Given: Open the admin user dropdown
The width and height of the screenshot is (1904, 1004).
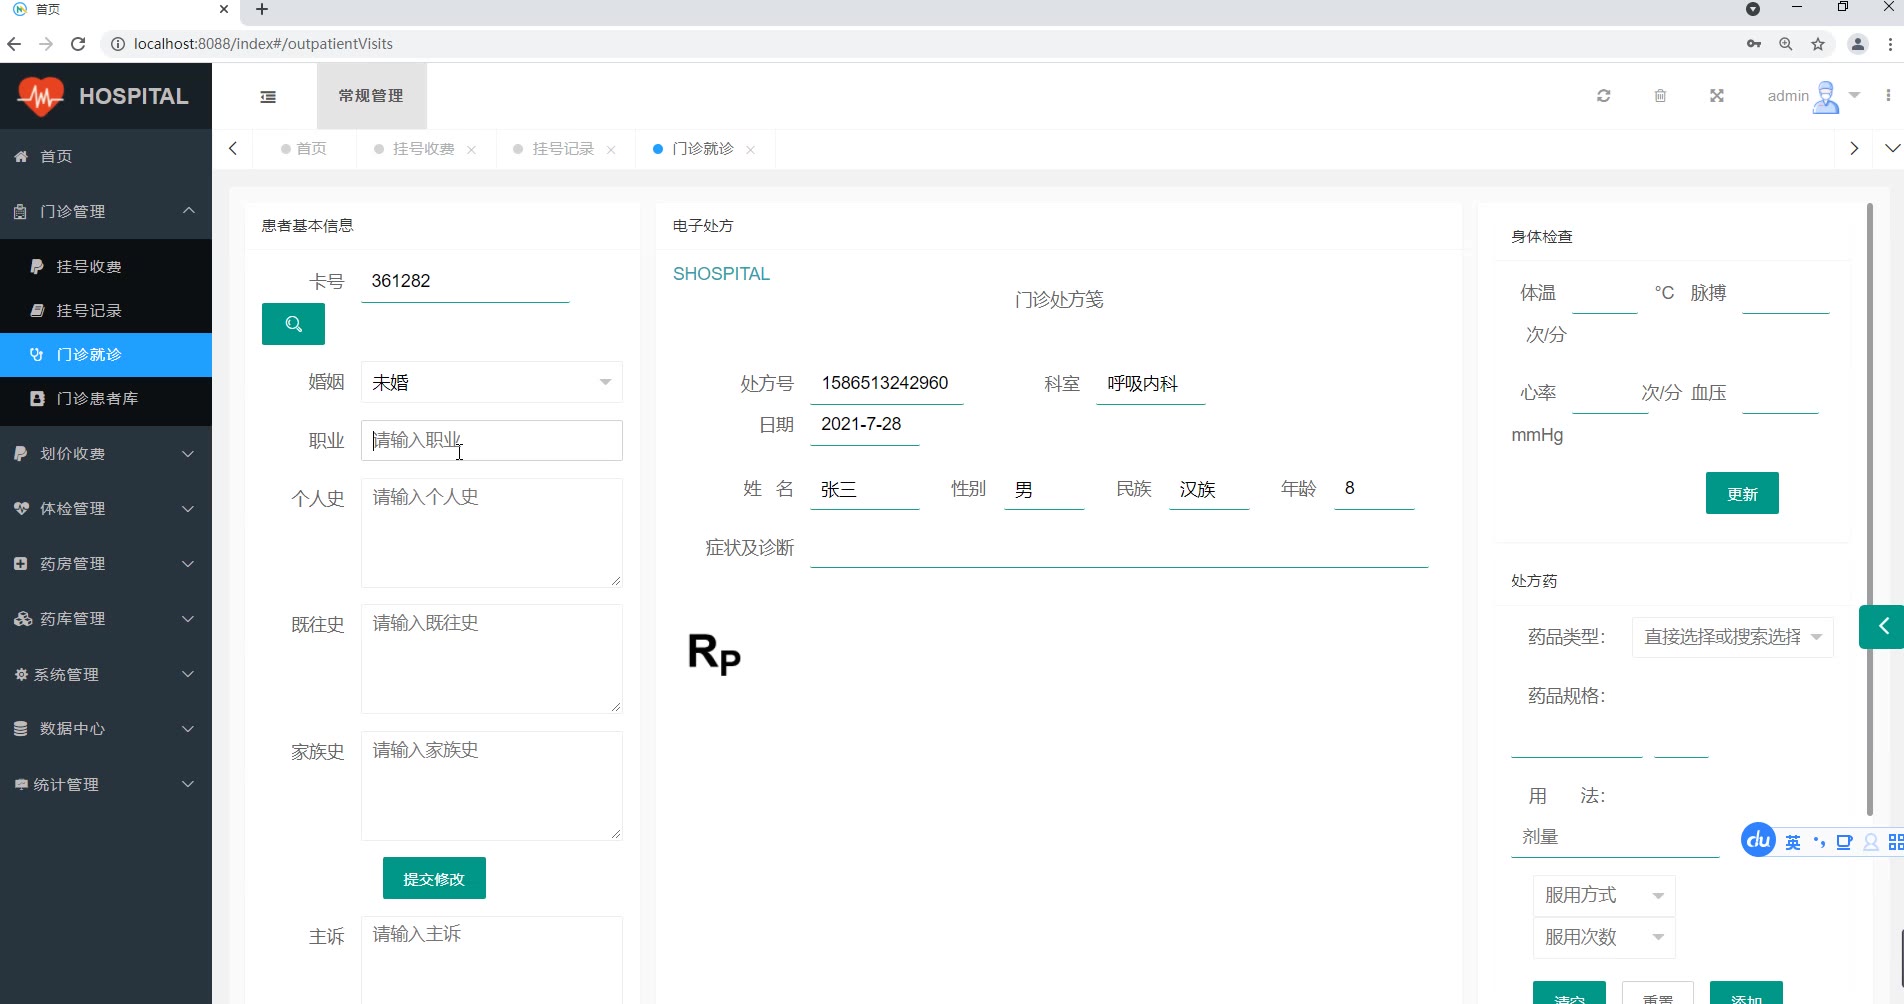Looking at the screenshot, I should coord(1812,96).
